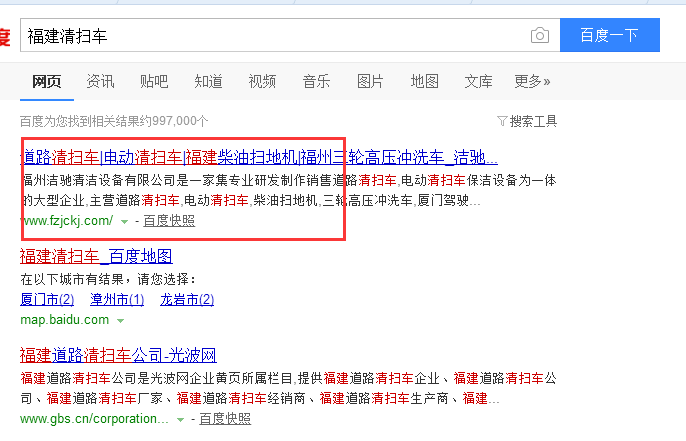Open 百度快照 for fzjckj.com result
686x441 pixels.
[169, 221]
